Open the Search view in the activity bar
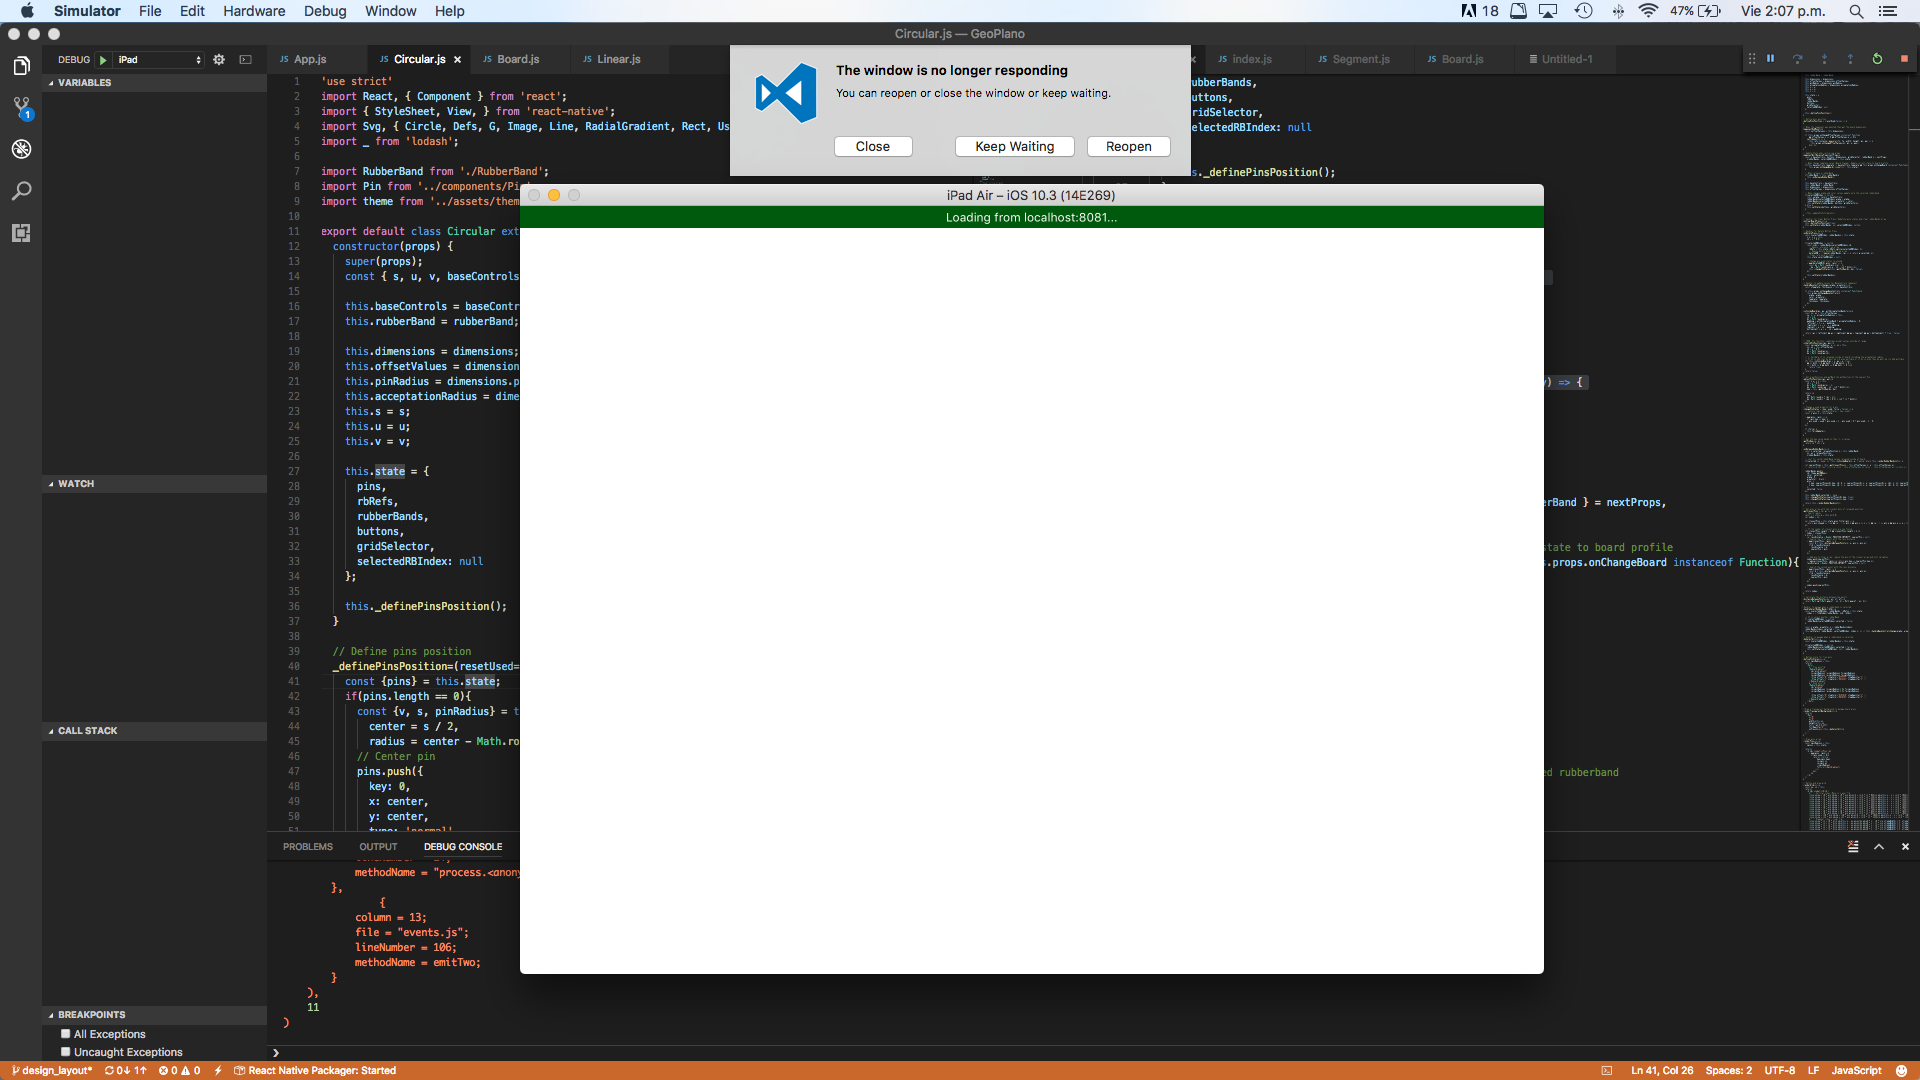The image size is (1920, 1080). (x=21, y=191)
